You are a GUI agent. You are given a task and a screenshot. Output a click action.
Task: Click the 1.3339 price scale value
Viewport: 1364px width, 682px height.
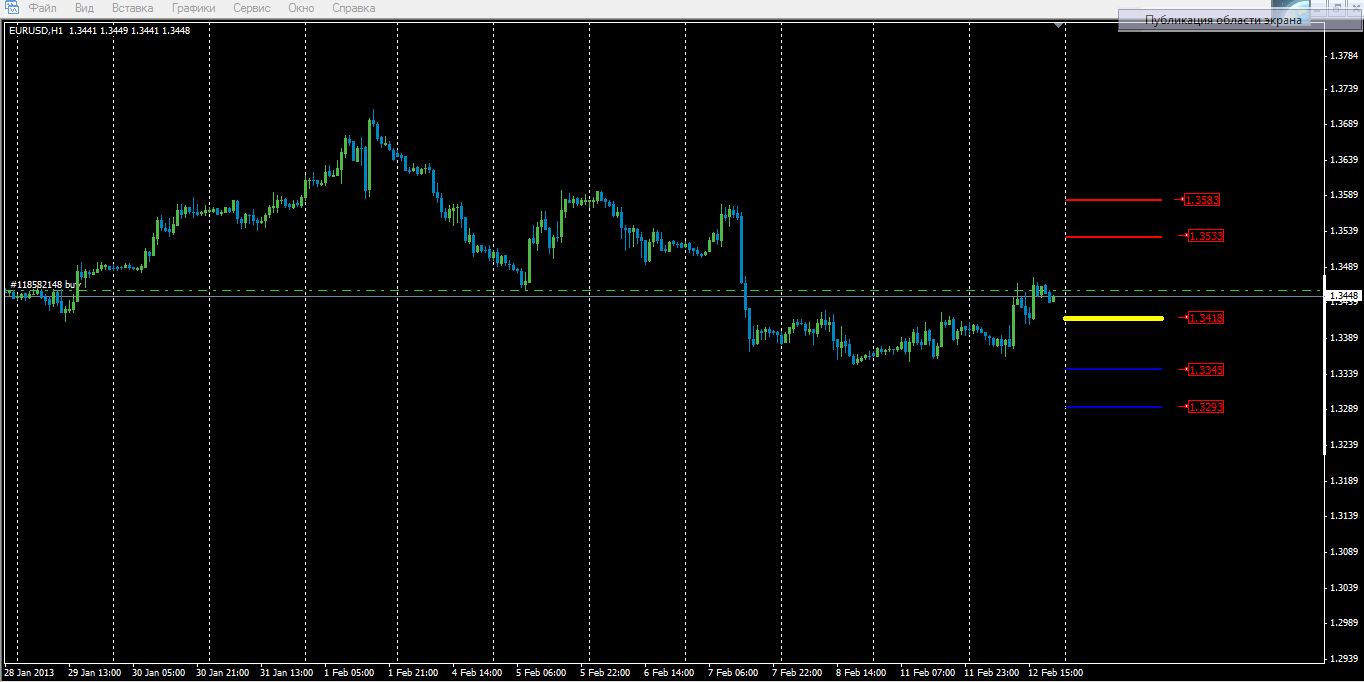point(1344,373)
